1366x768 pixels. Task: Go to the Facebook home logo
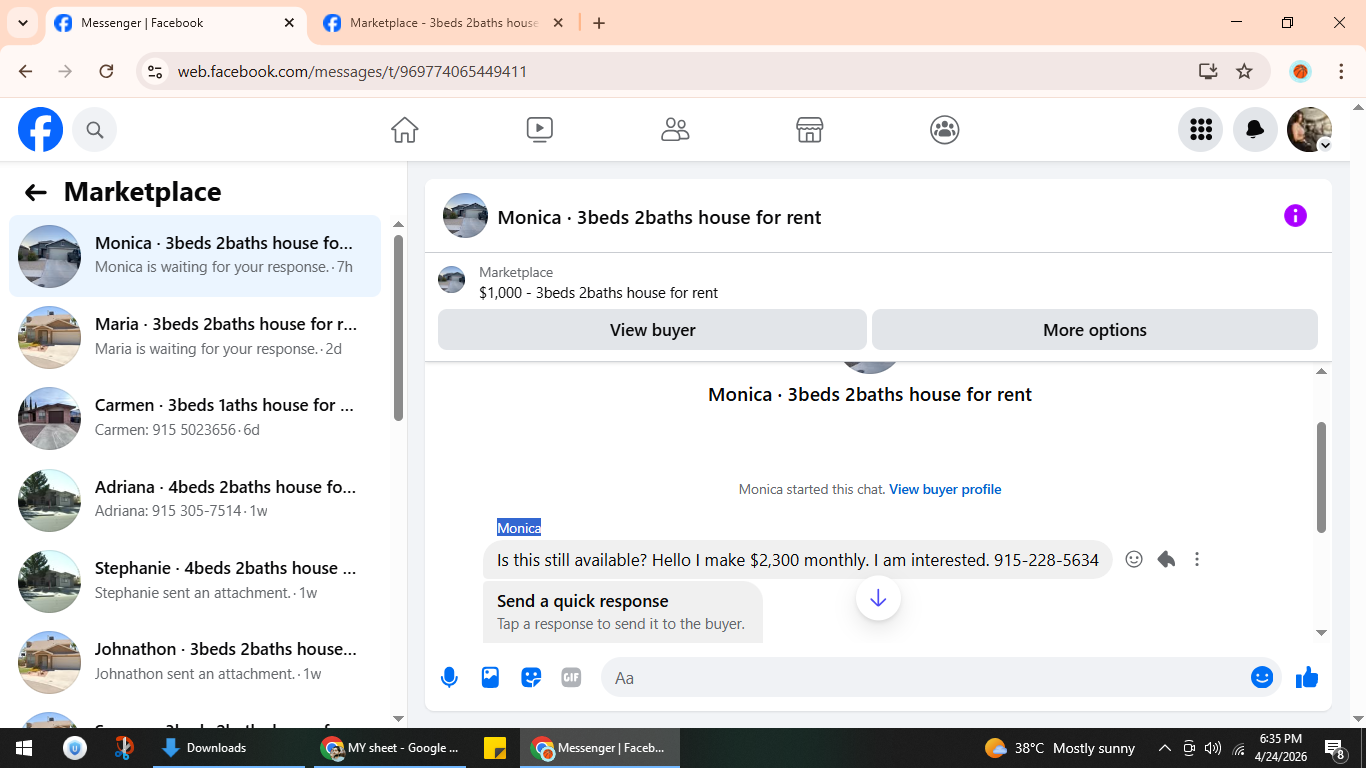41,130
